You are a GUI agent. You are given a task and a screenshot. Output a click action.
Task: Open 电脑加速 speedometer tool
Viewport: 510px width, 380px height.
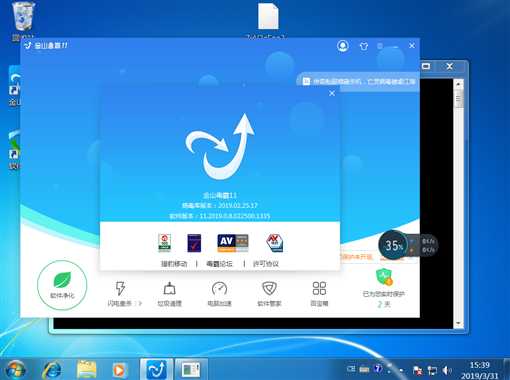(219, 294)
